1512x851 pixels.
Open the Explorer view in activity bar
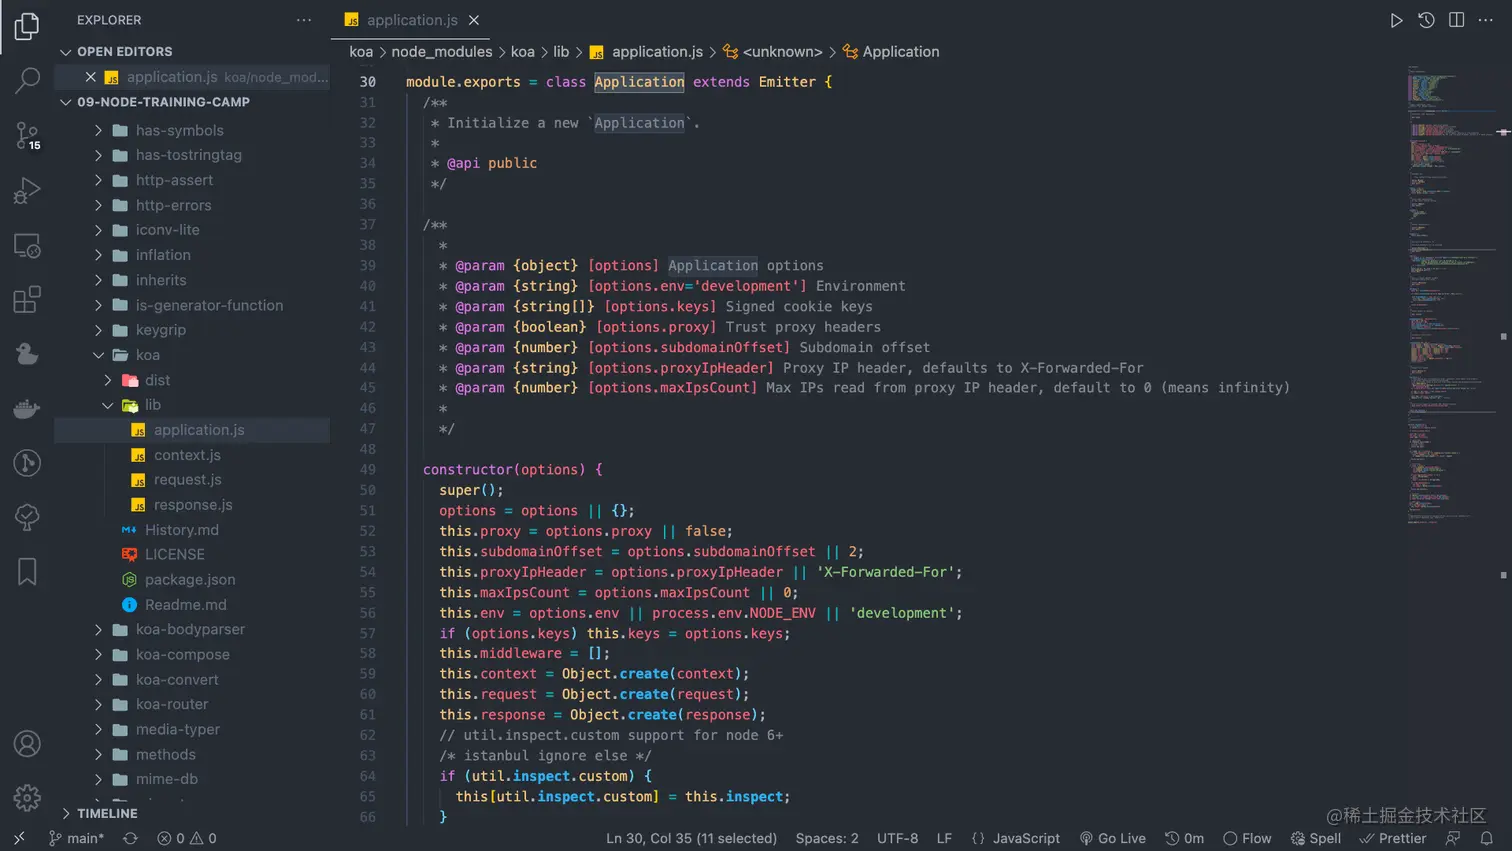(x=27, y=26)
